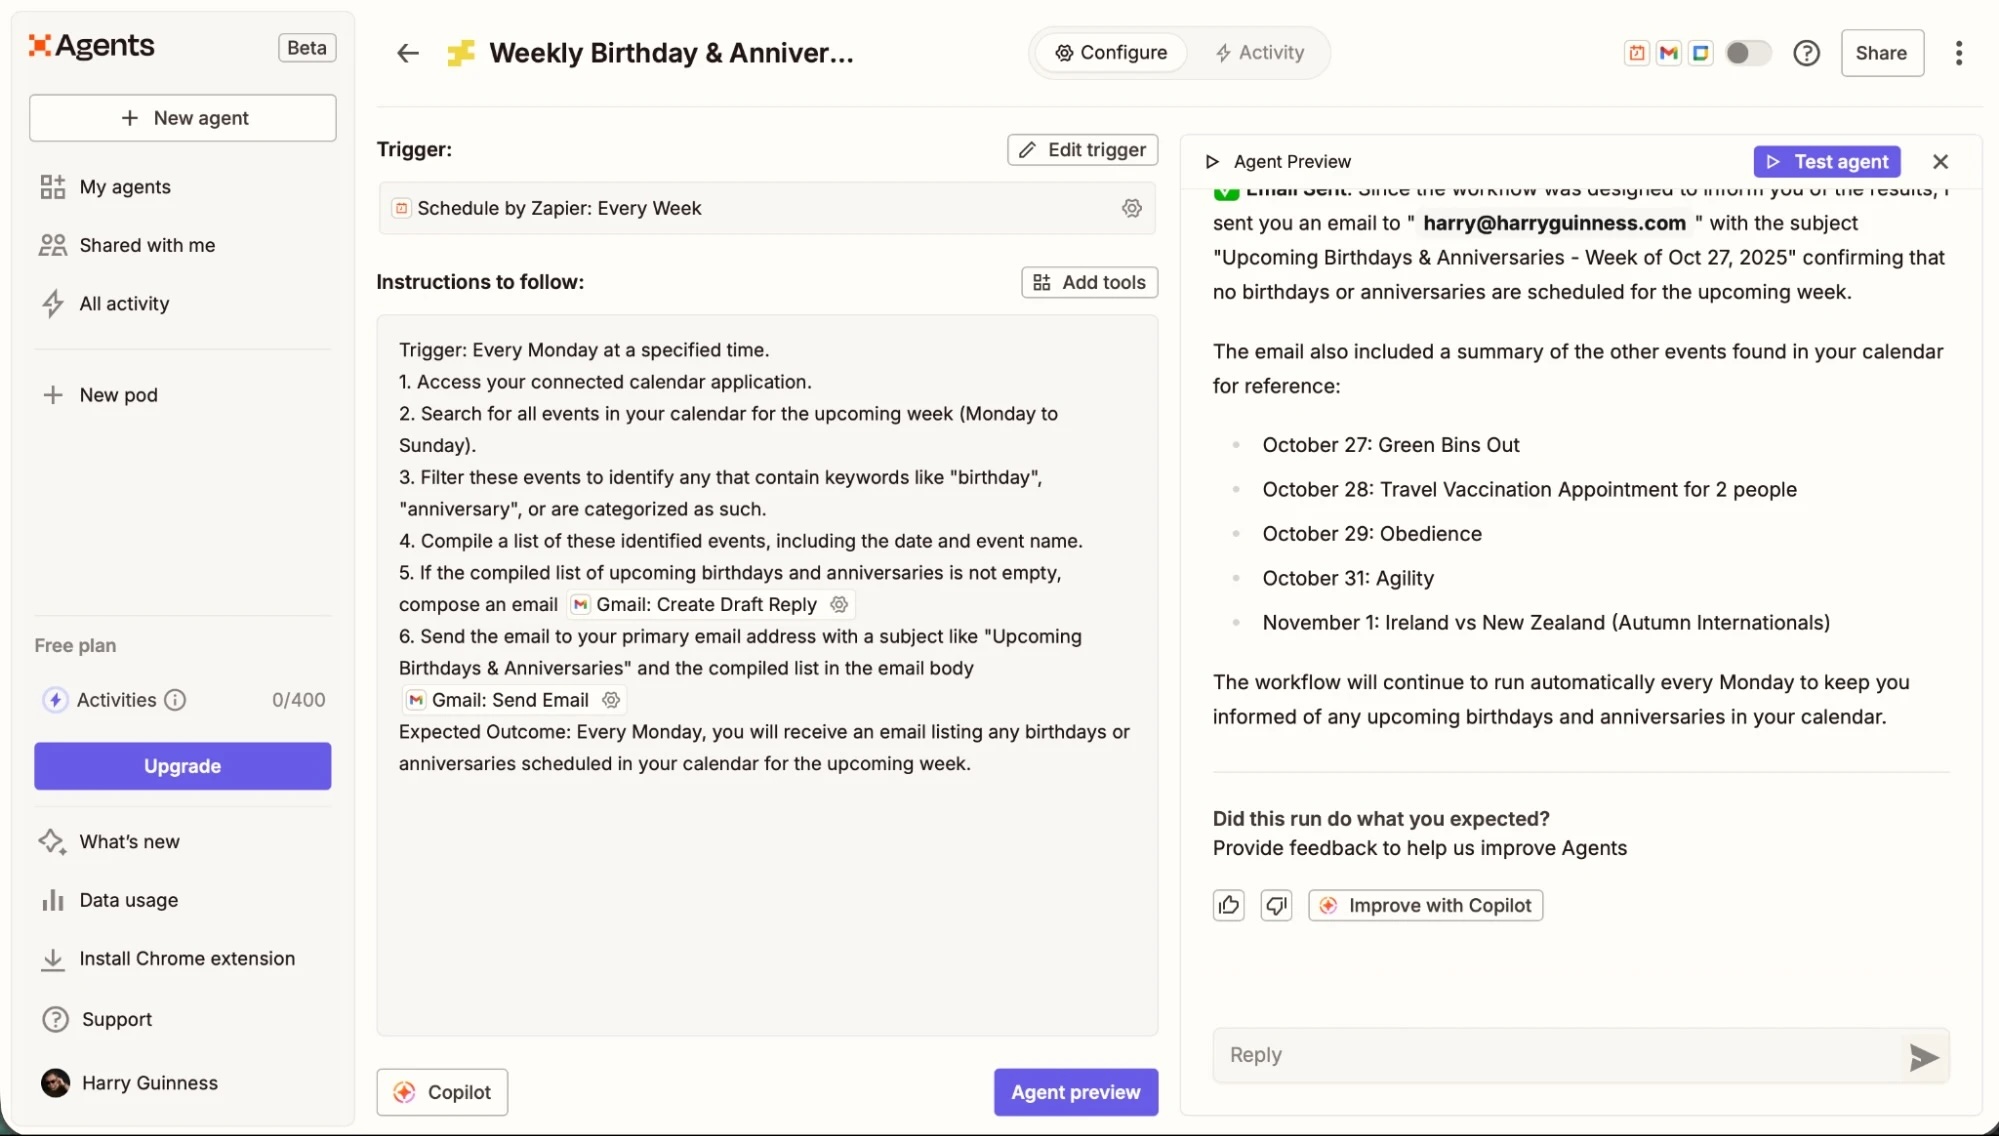Open the three-dot overflow menu
This screenshot has height=1136, width=1999.
[x=1959, y=53]
